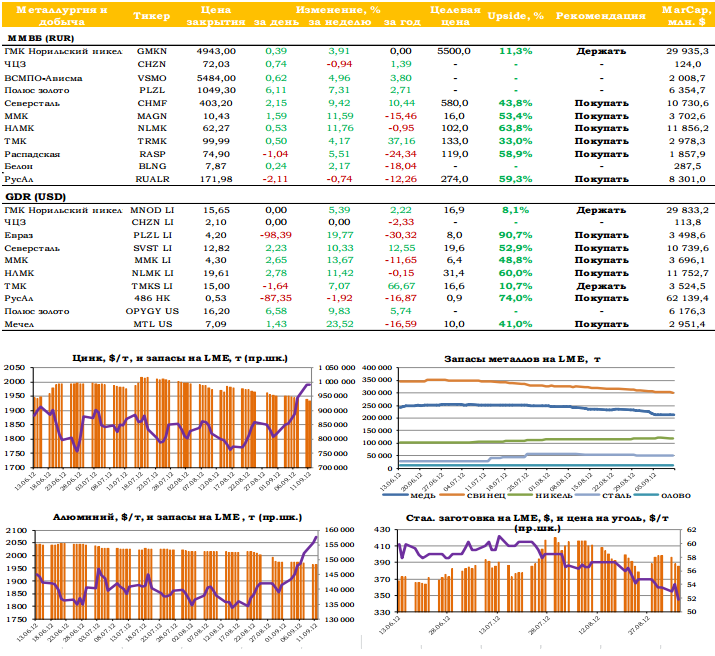Click ticker MAGN
Screen dimensions: 715x656
point(152,116)
